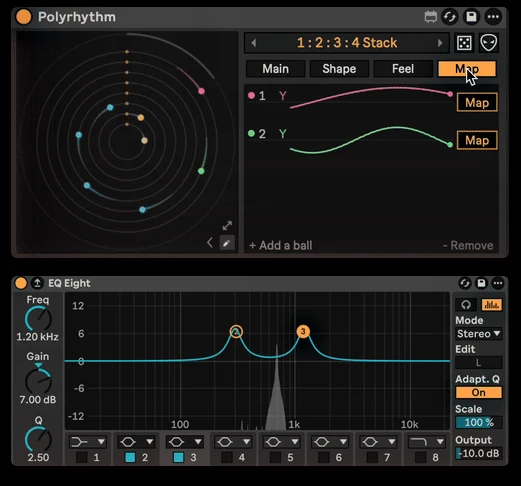The width and height of the screenshot is (521, 486).
Task: Click the Map button for ball 1
Action: (x=477, y=103)
